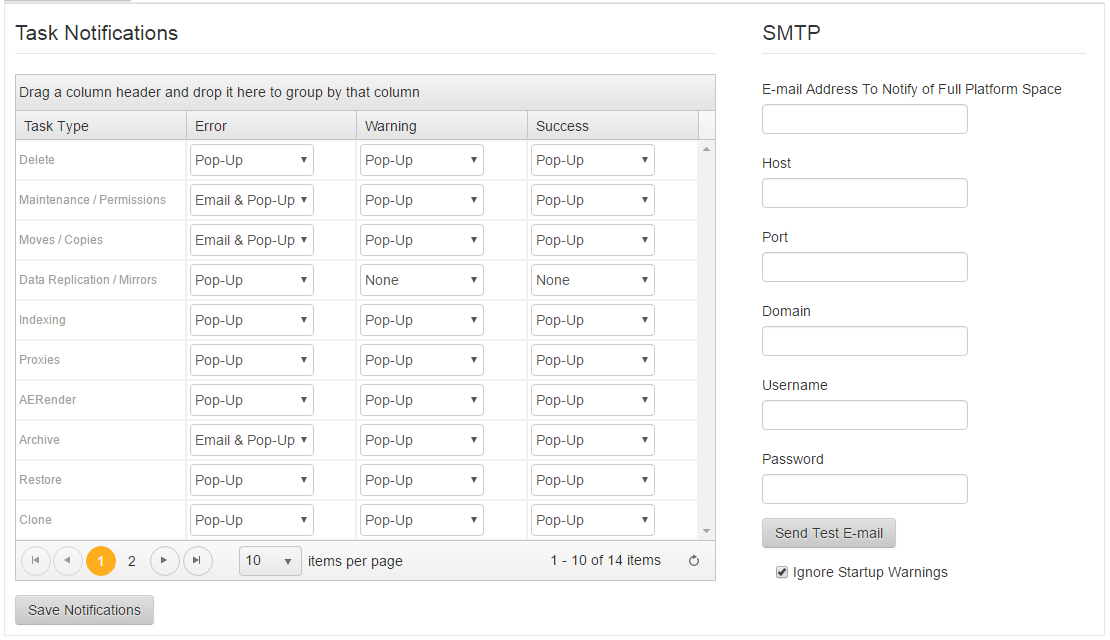The height and width of the screenshot is (640, 1110).
Task: Sort by Task Type column header
Action: (101, 126)
